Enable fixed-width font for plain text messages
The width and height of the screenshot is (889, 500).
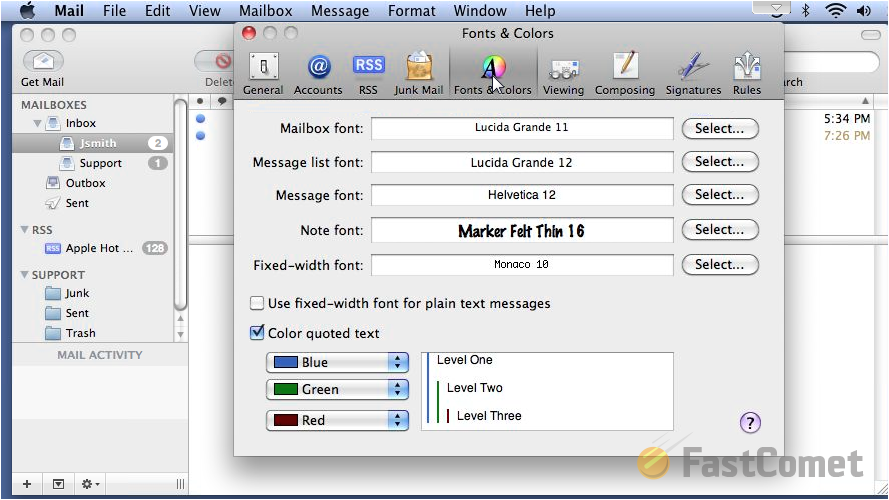point(258,303)
